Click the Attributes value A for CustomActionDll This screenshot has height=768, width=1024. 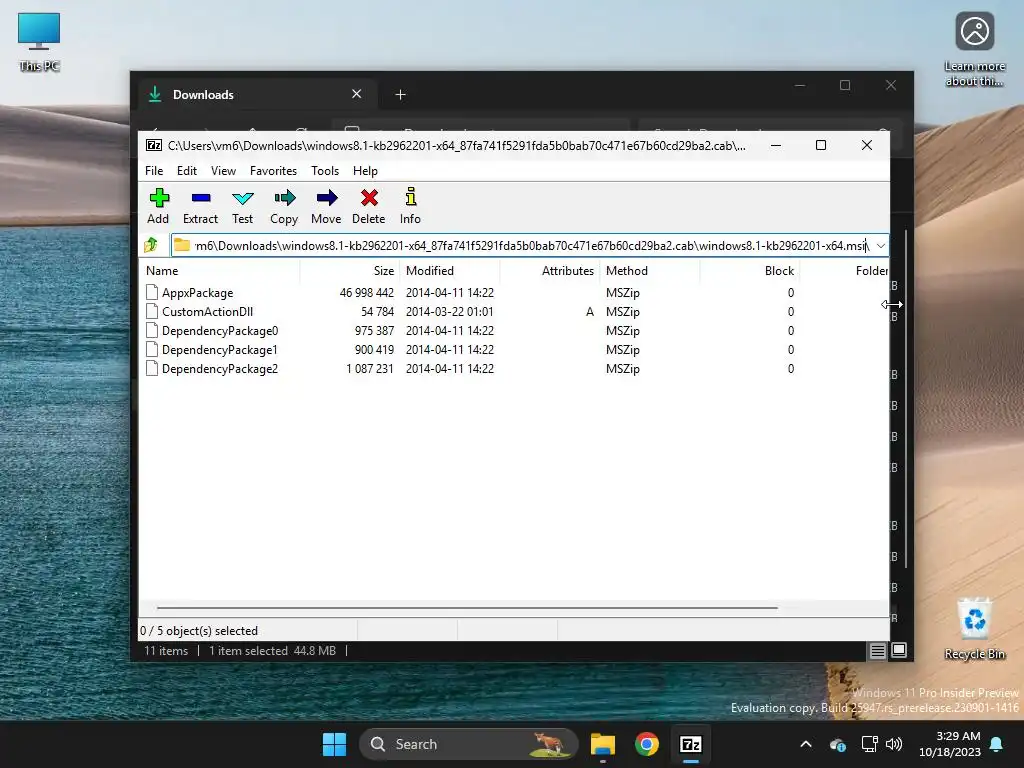(590, 312)
